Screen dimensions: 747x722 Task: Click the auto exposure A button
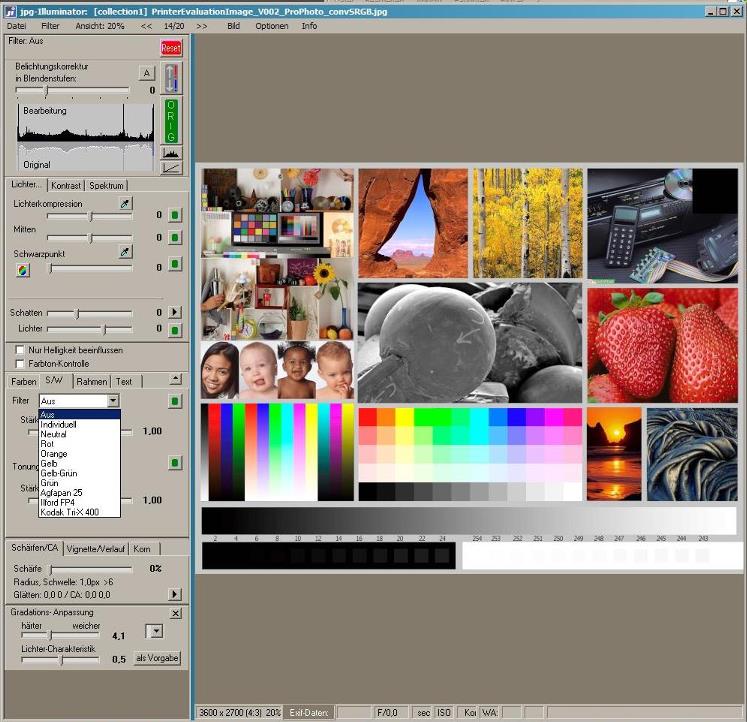tap(146, 73)
